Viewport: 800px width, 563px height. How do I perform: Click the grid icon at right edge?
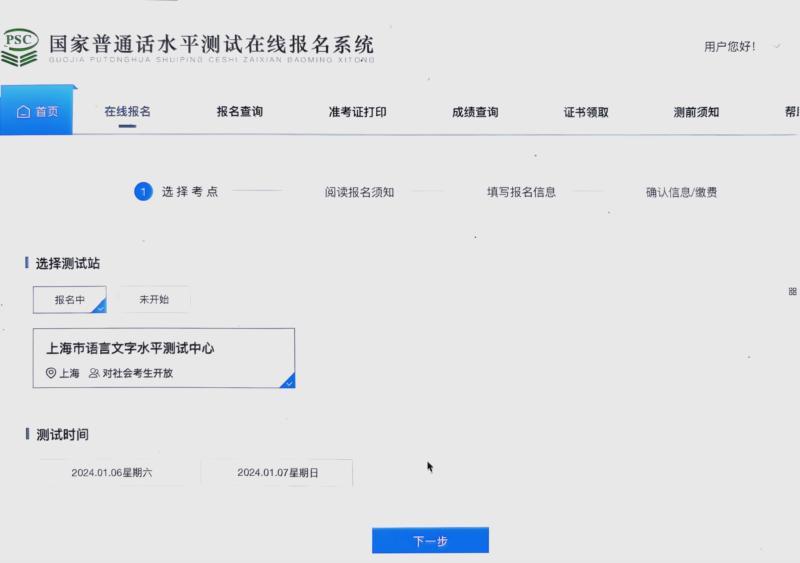tap(792, 291)
